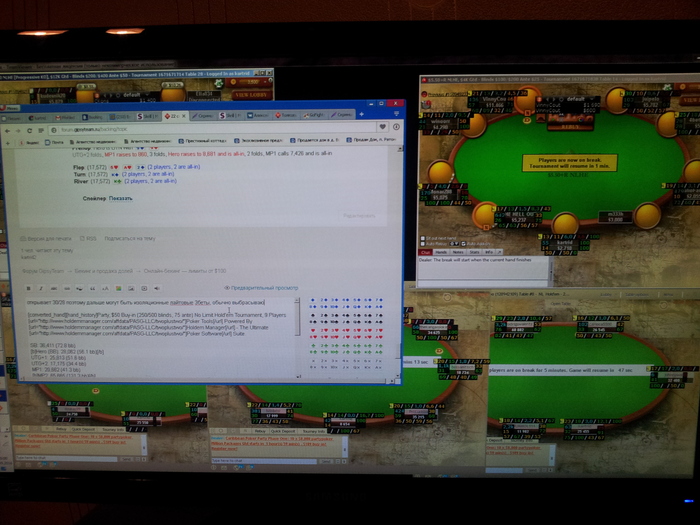Open the font size icon in editor
This screenshot has width=700, height=525.
pyautogui.click(x=105, y=288)
